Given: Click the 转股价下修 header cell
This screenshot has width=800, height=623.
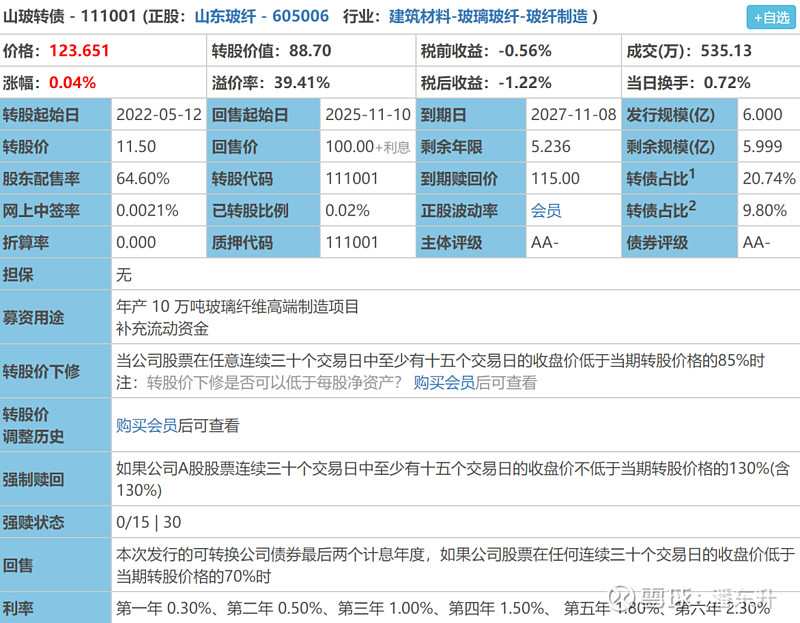Looking at the screenshot, I should [x=56, y=371].
